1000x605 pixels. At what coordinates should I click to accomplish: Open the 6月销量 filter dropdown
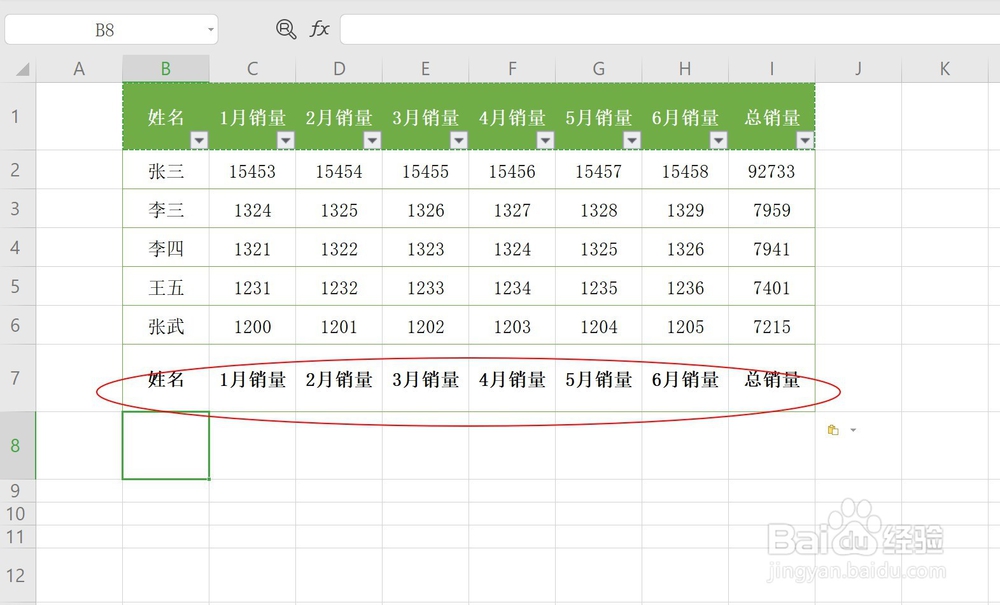tap(718, 140)
